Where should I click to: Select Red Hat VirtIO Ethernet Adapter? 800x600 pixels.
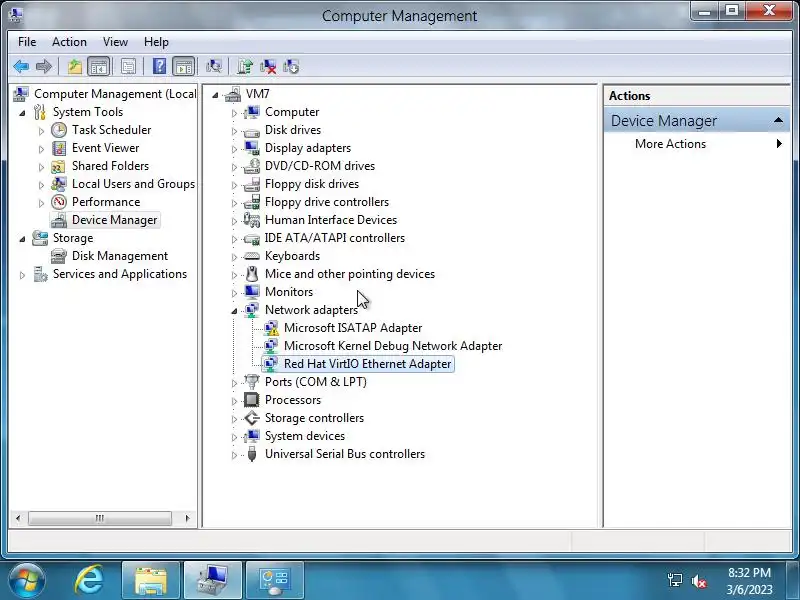[x=367, y=364]
